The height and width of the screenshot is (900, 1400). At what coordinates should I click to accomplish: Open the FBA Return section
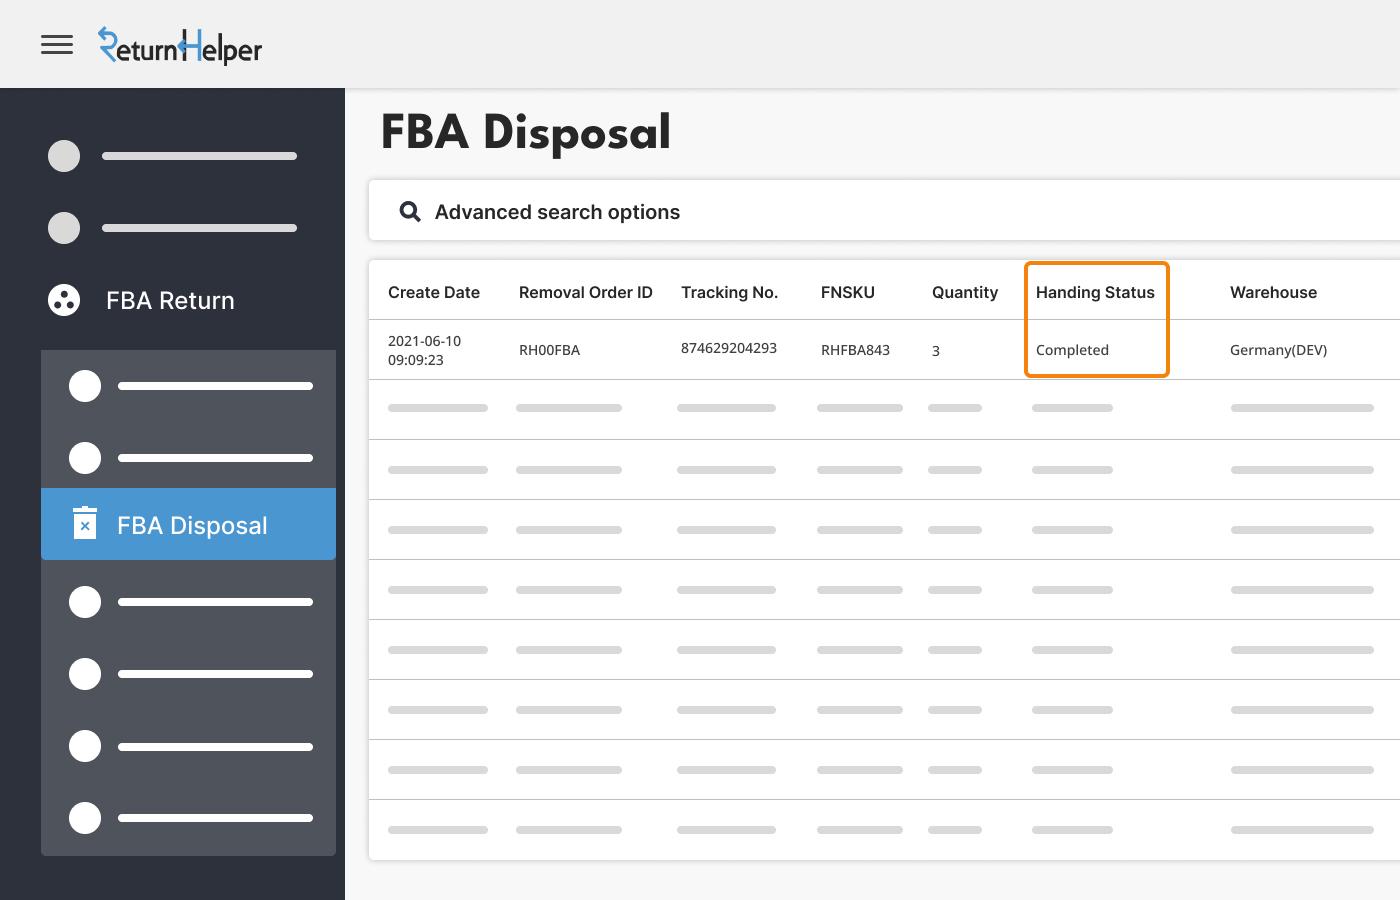tap(170, 300)
